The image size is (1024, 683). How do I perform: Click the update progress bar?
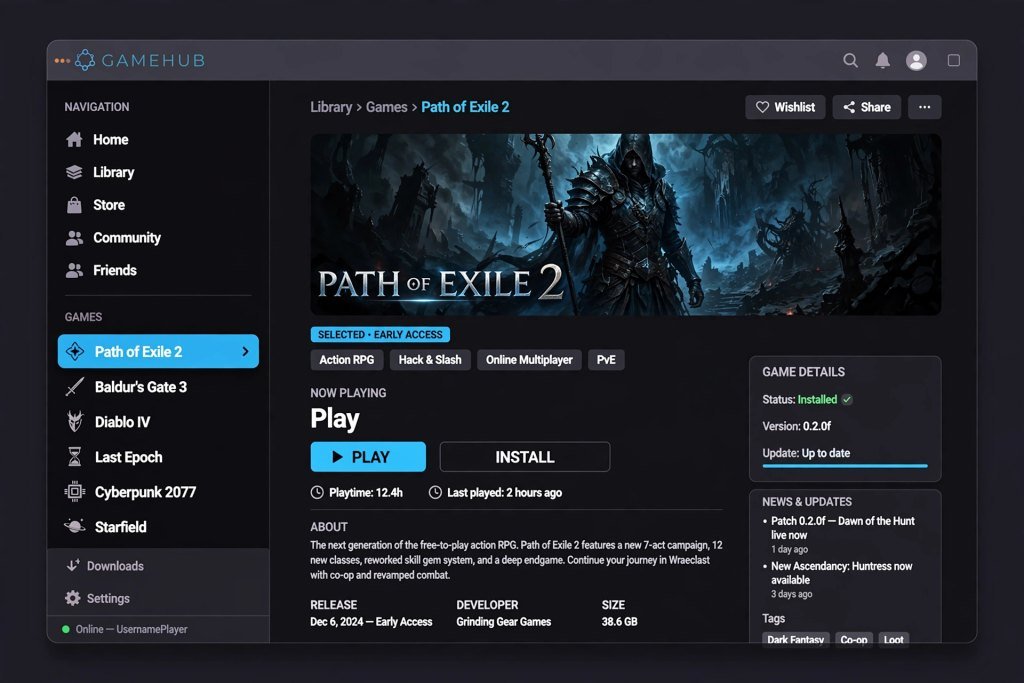[845, 466]
